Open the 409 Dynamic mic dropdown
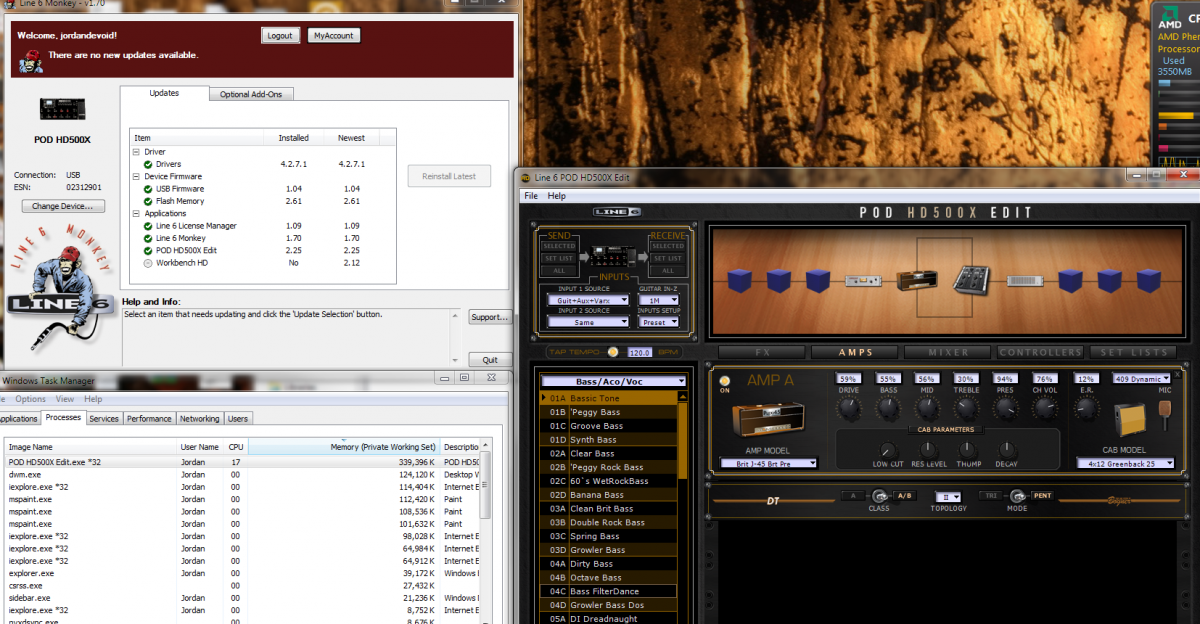This screenshot has height=624, width=1200. click(1142, 379)
